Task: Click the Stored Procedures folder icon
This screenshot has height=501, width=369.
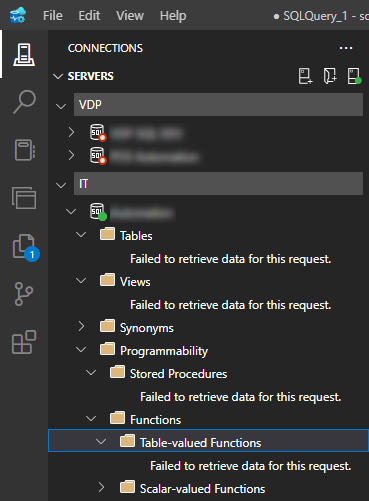Action: point(117,372)
